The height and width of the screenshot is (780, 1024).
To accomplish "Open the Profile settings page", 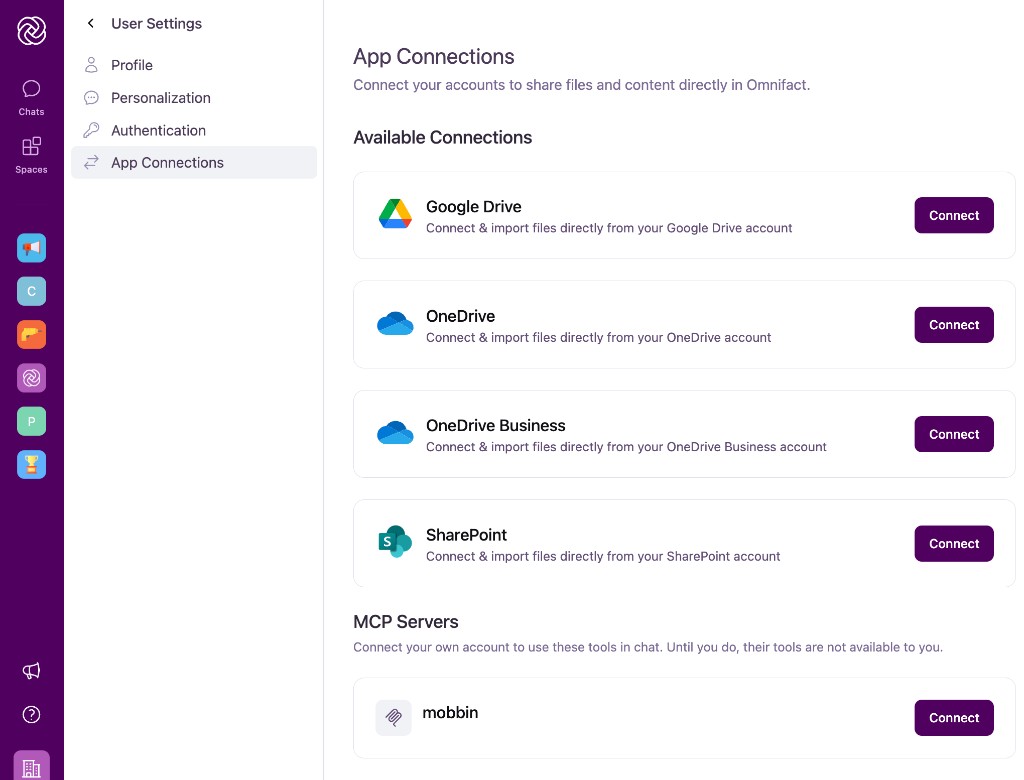I will 194,65.
